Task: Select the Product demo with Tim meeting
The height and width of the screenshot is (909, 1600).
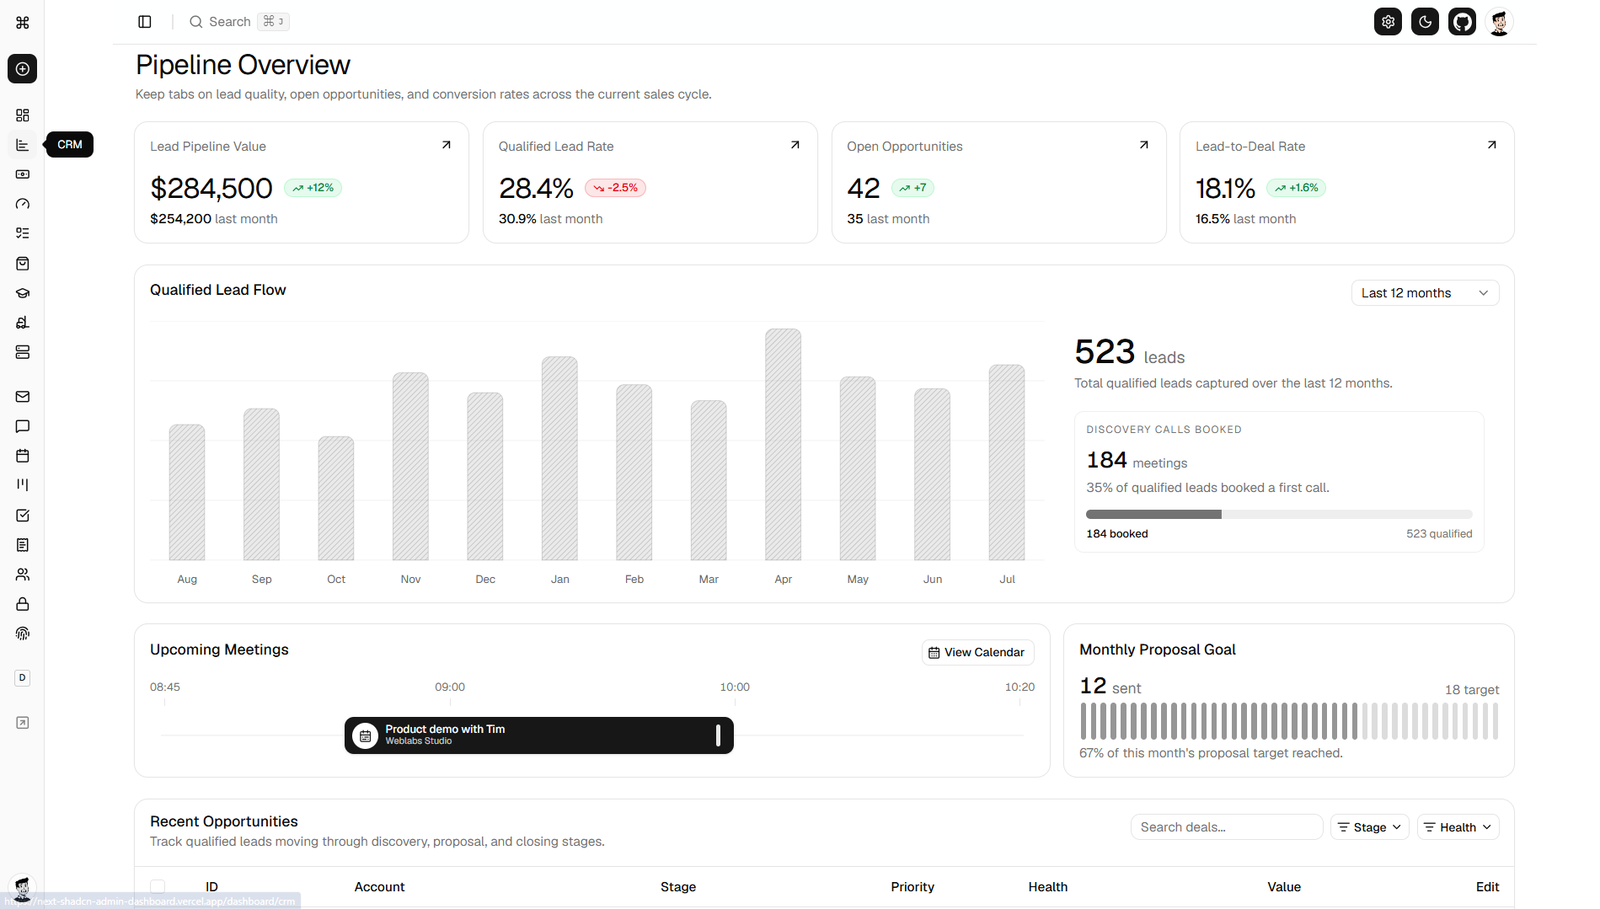Action: pyautogui.click(x=539, y=735)
